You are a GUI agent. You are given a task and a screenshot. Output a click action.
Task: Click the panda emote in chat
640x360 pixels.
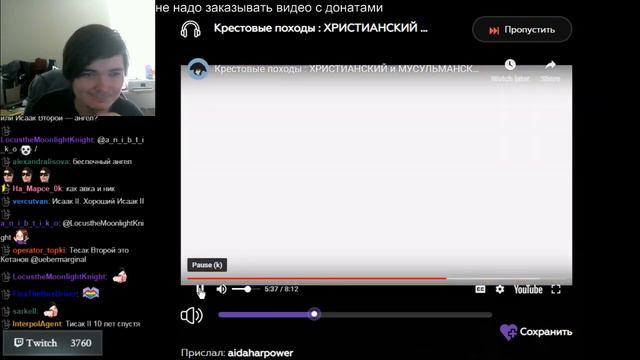coord(26,150)
